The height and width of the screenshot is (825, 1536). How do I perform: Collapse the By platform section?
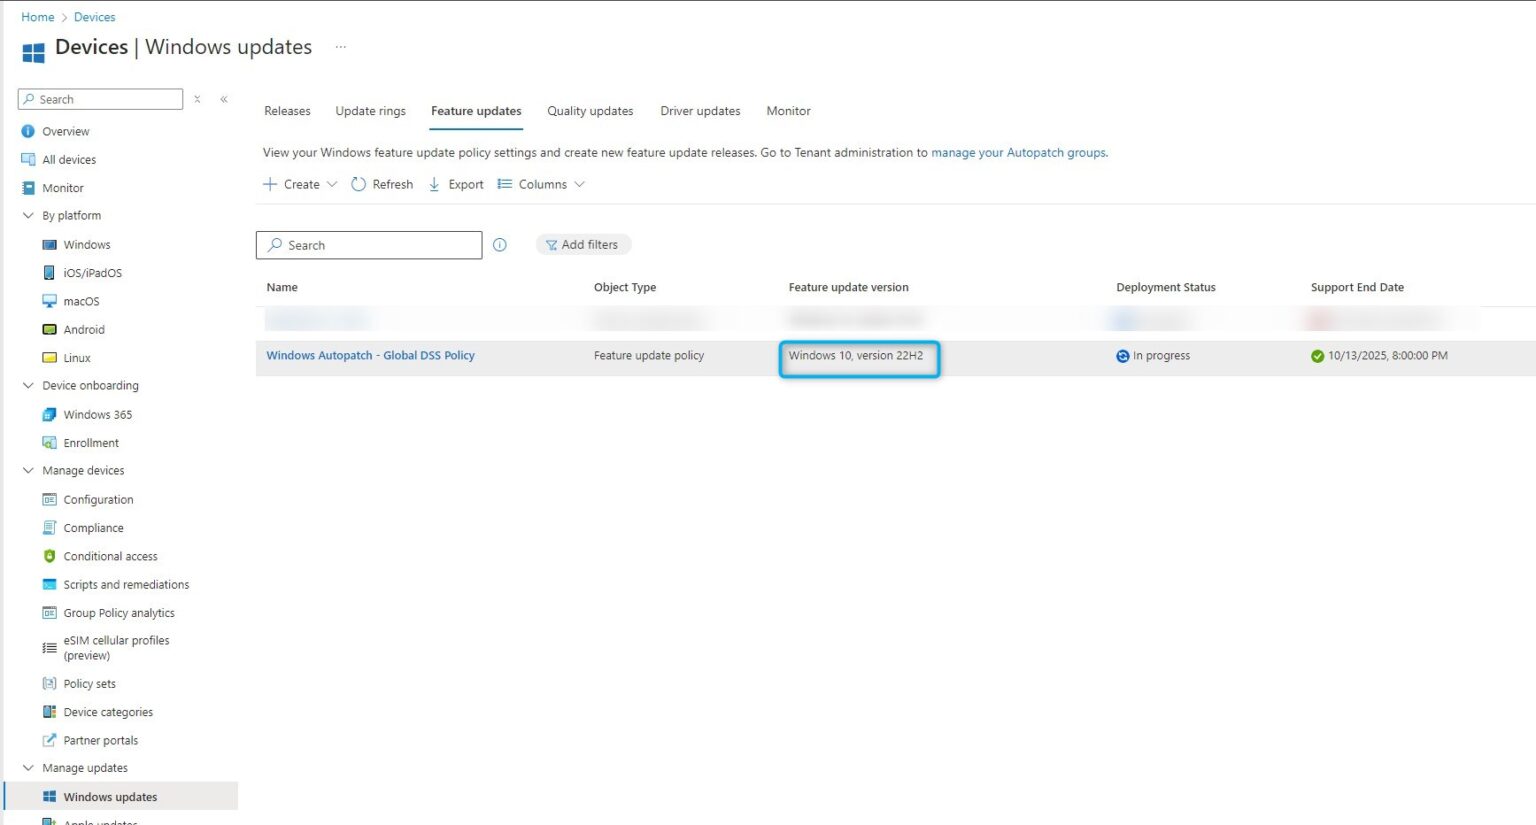28,215
